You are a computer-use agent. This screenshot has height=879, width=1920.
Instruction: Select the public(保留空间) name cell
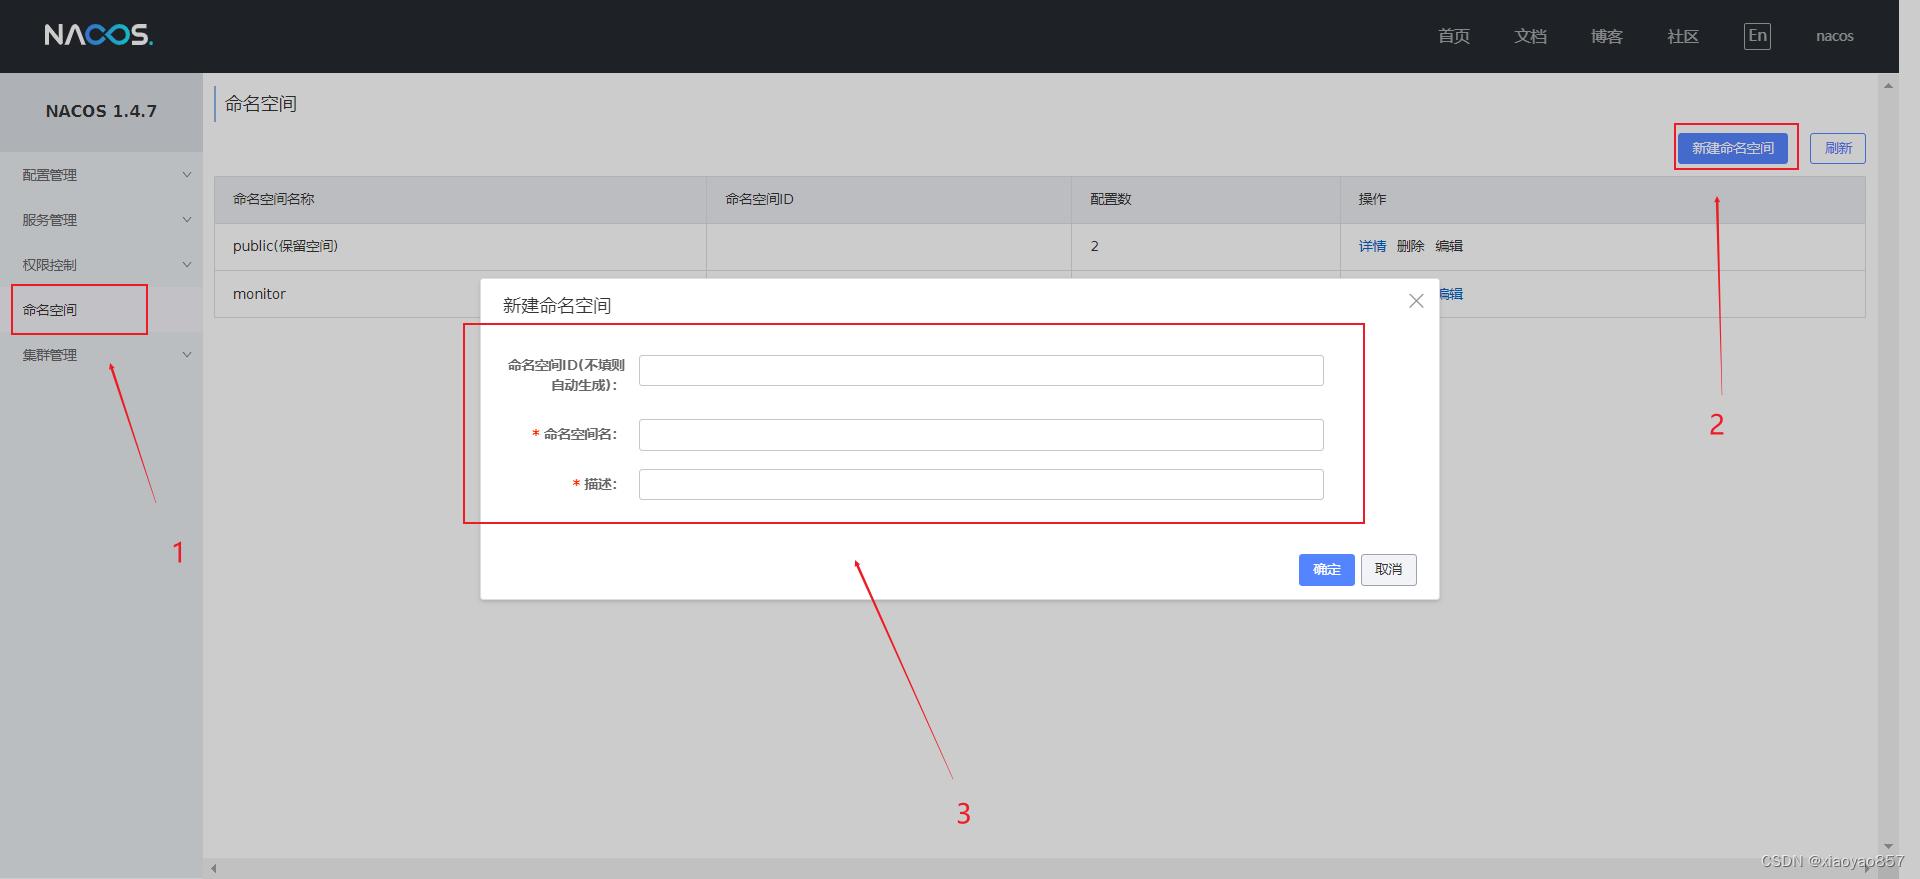[460, 246]
